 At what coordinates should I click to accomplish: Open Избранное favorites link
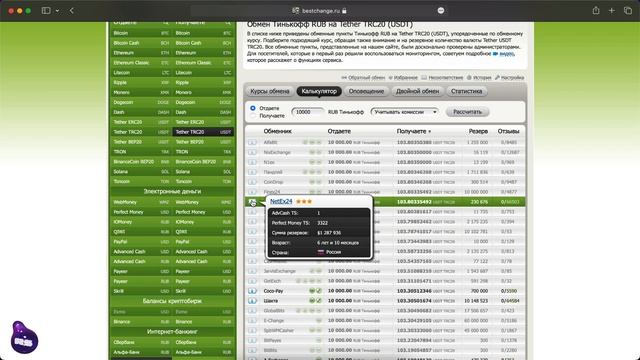tap(403, 78)
